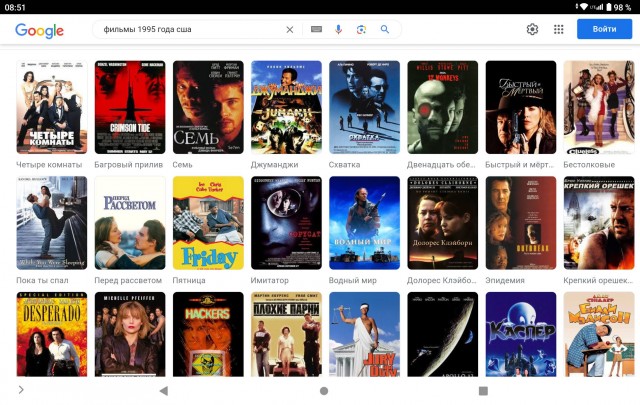The height and width of the screenshot is (405, 640).
Task: Click the Перед рассветом caption
Action: coord(128,280)
